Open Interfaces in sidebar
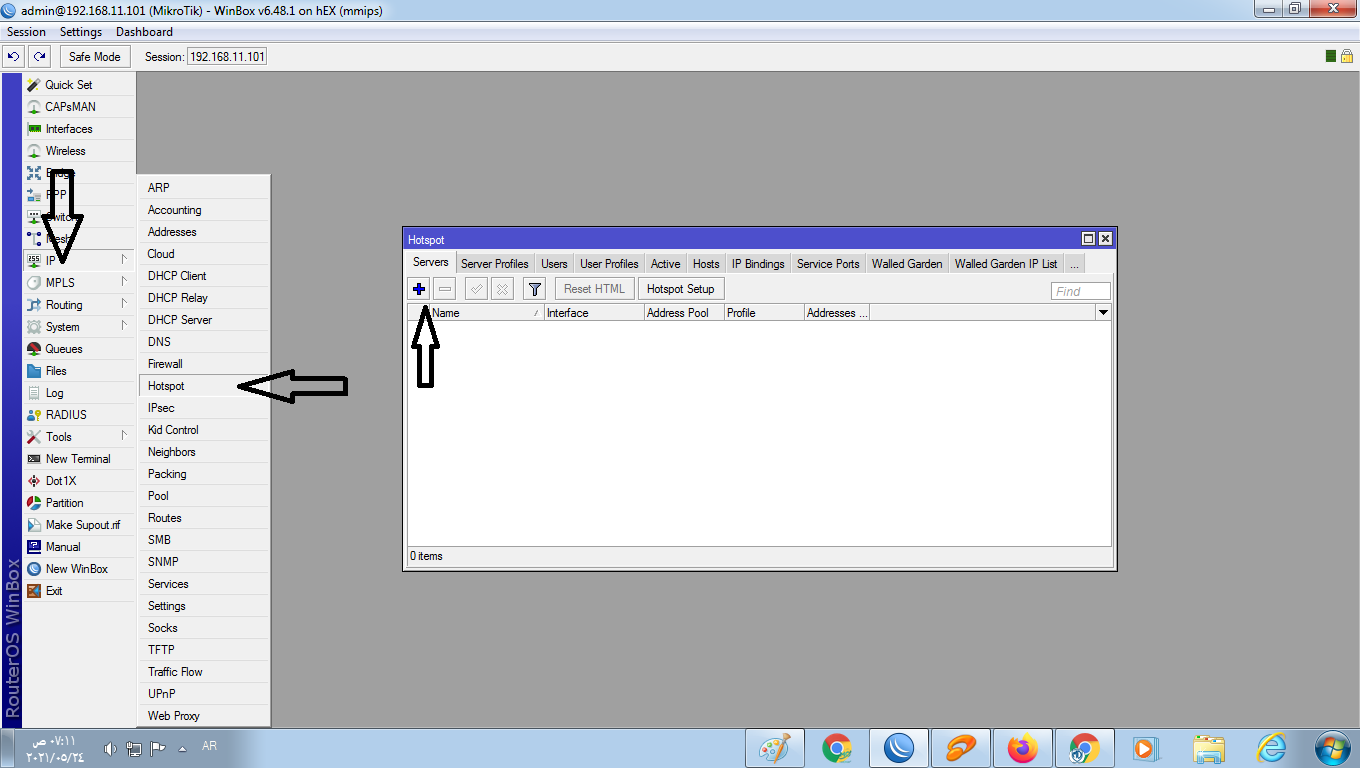Viewport: 1360px width, 768px height. pyautogui.click(x=79, y=129)
